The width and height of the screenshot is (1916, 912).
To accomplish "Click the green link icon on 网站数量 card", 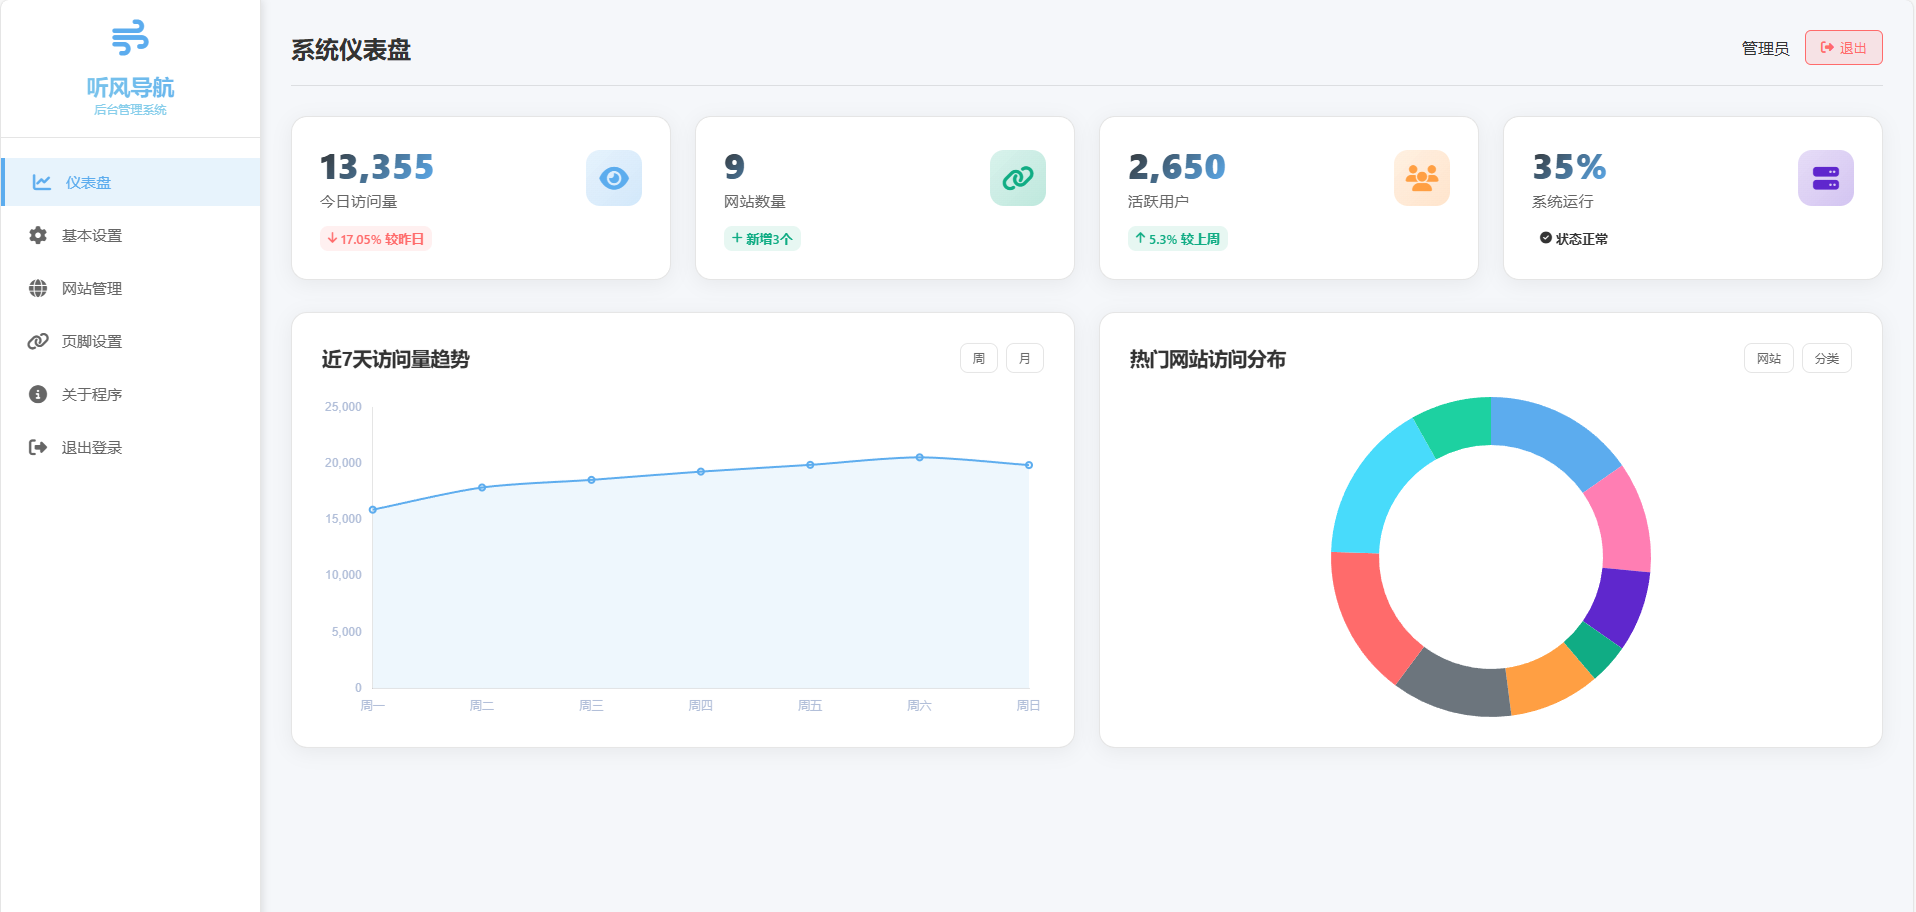I will (x=1018, y=178).
